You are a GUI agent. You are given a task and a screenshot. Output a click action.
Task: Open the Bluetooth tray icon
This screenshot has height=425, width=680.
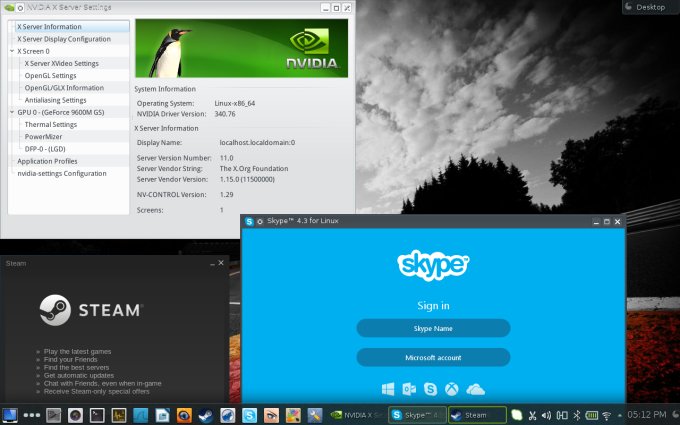coord(576,415)
